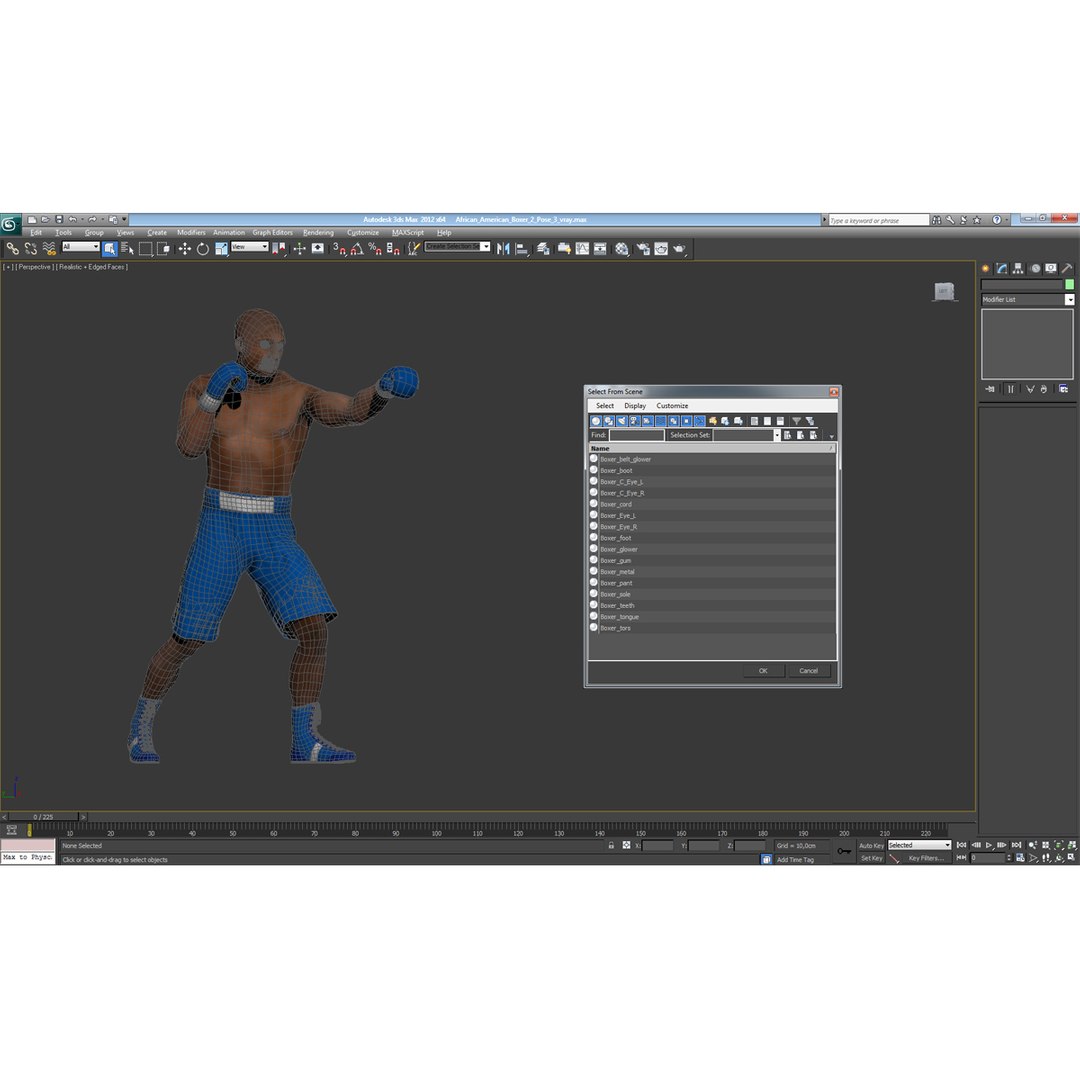
Task: Click Cancel in Select From Scene dialog
Action: (x=809, y=670)
